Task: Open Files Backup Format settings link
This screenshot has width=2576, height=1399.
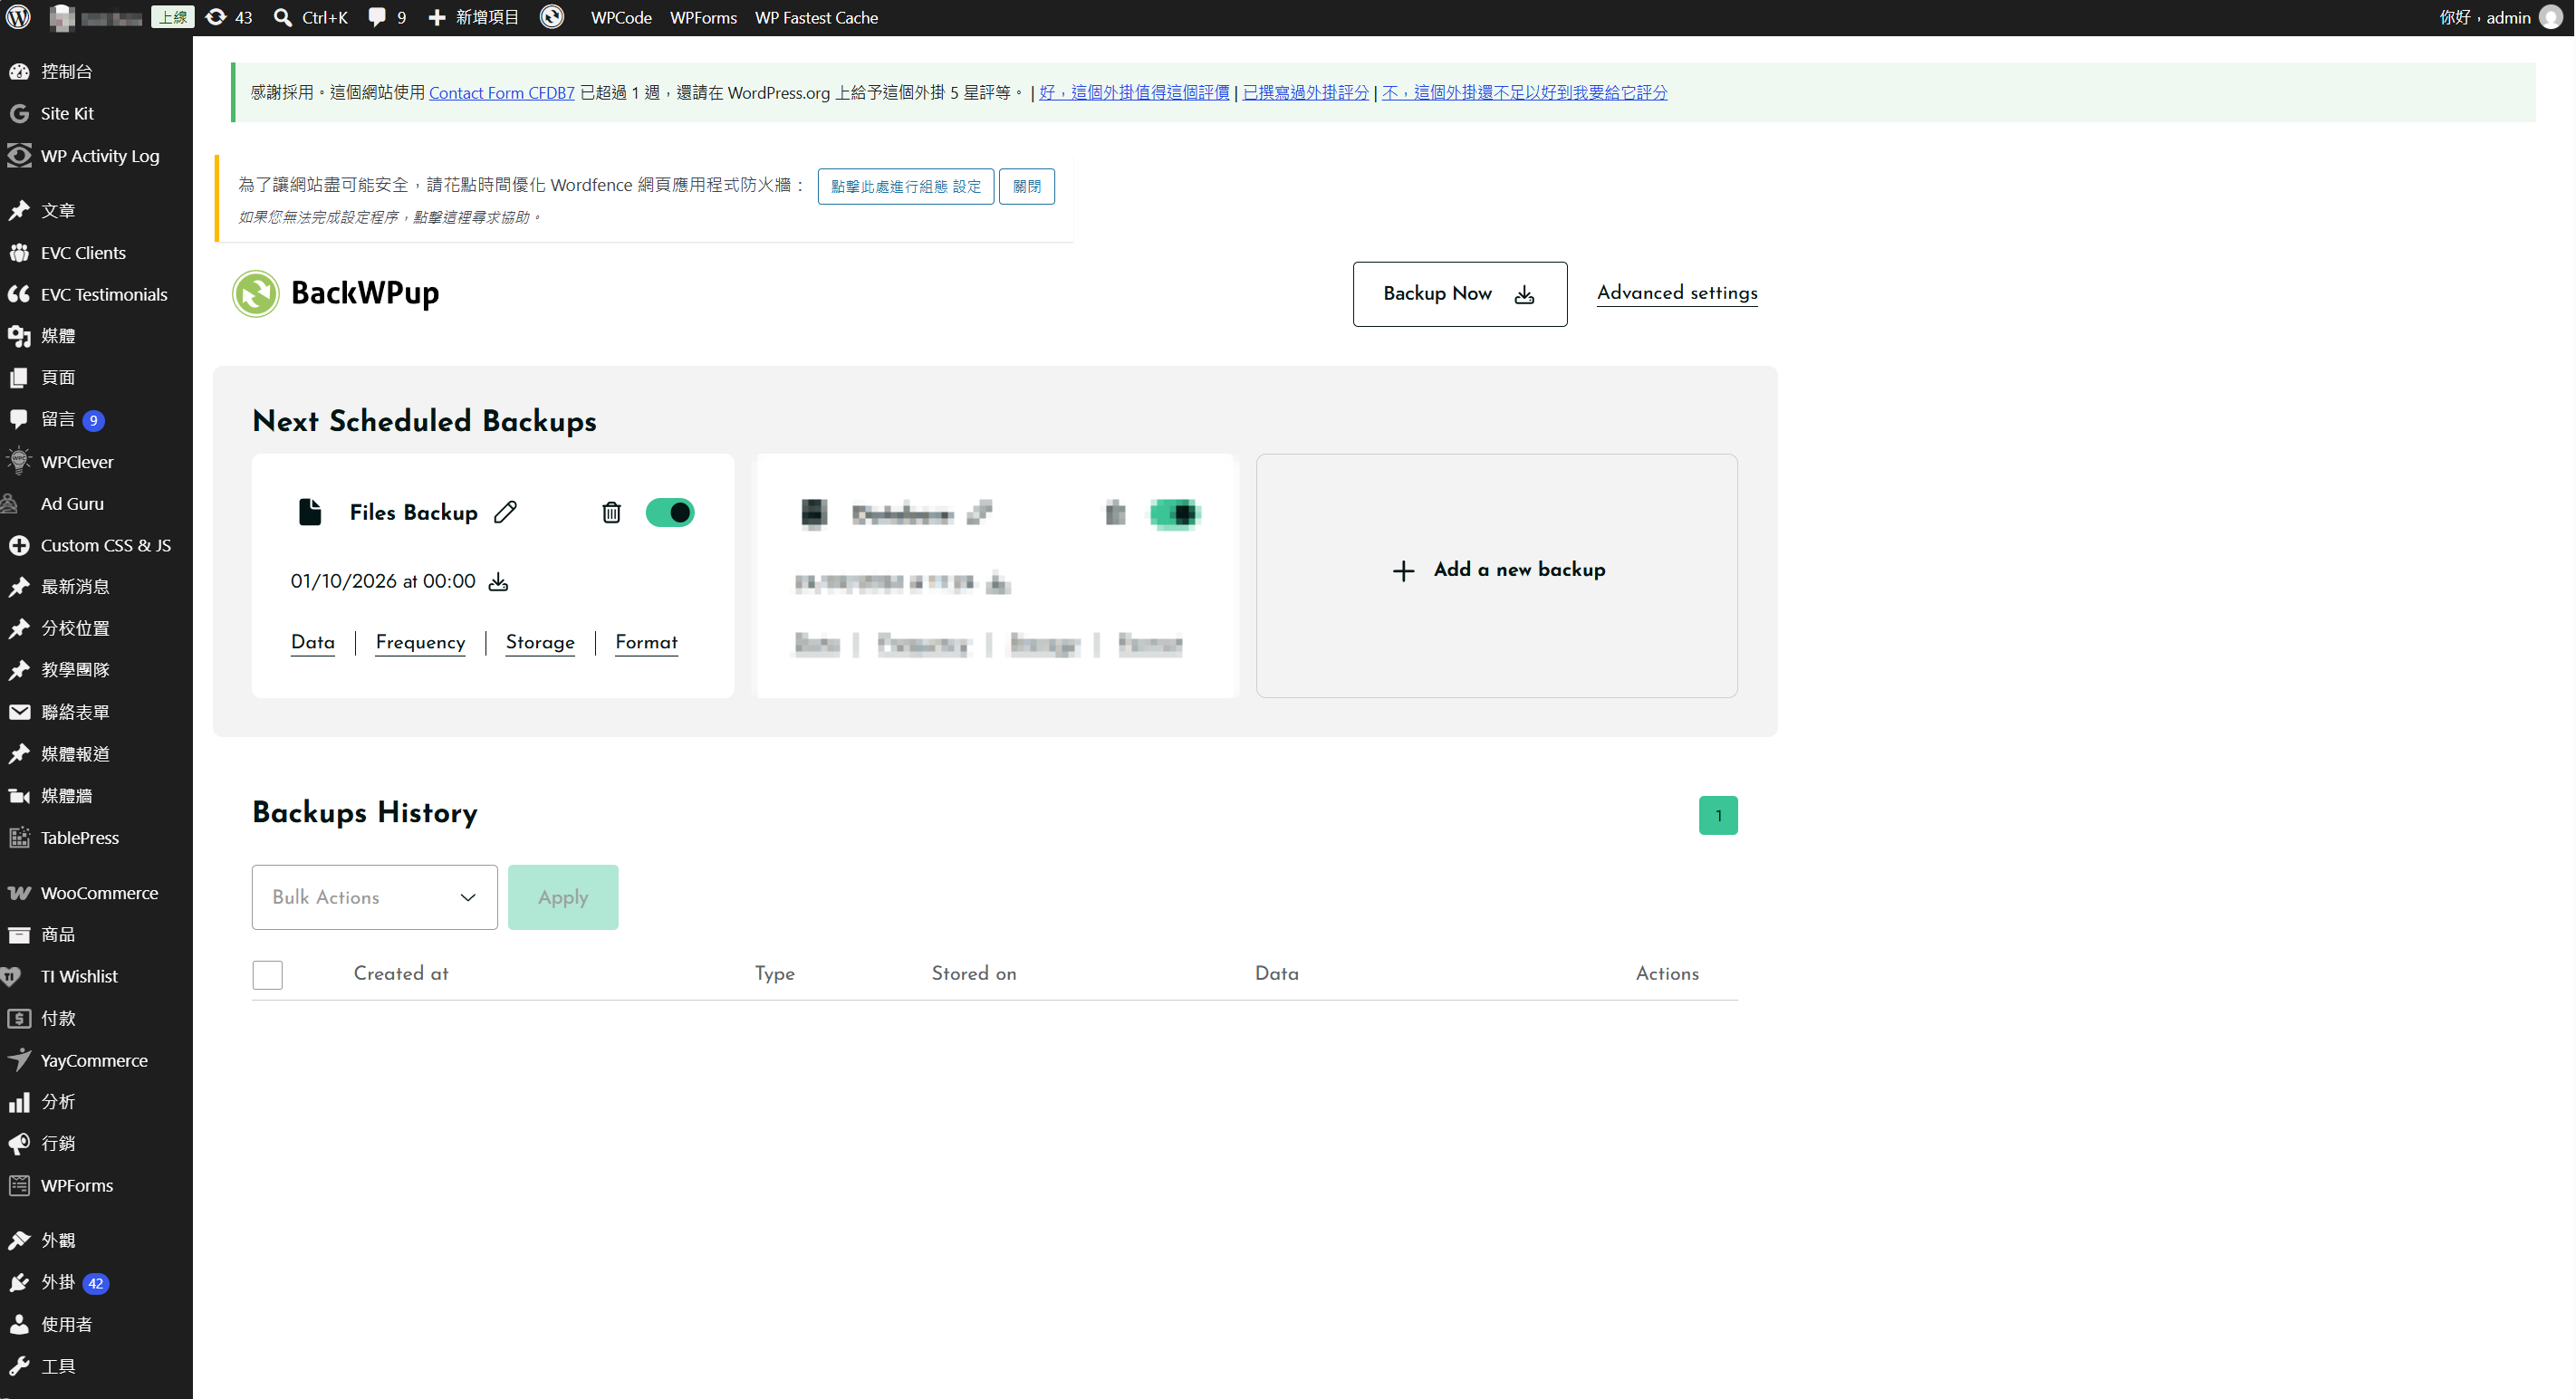Action: [x=647, y=642]
